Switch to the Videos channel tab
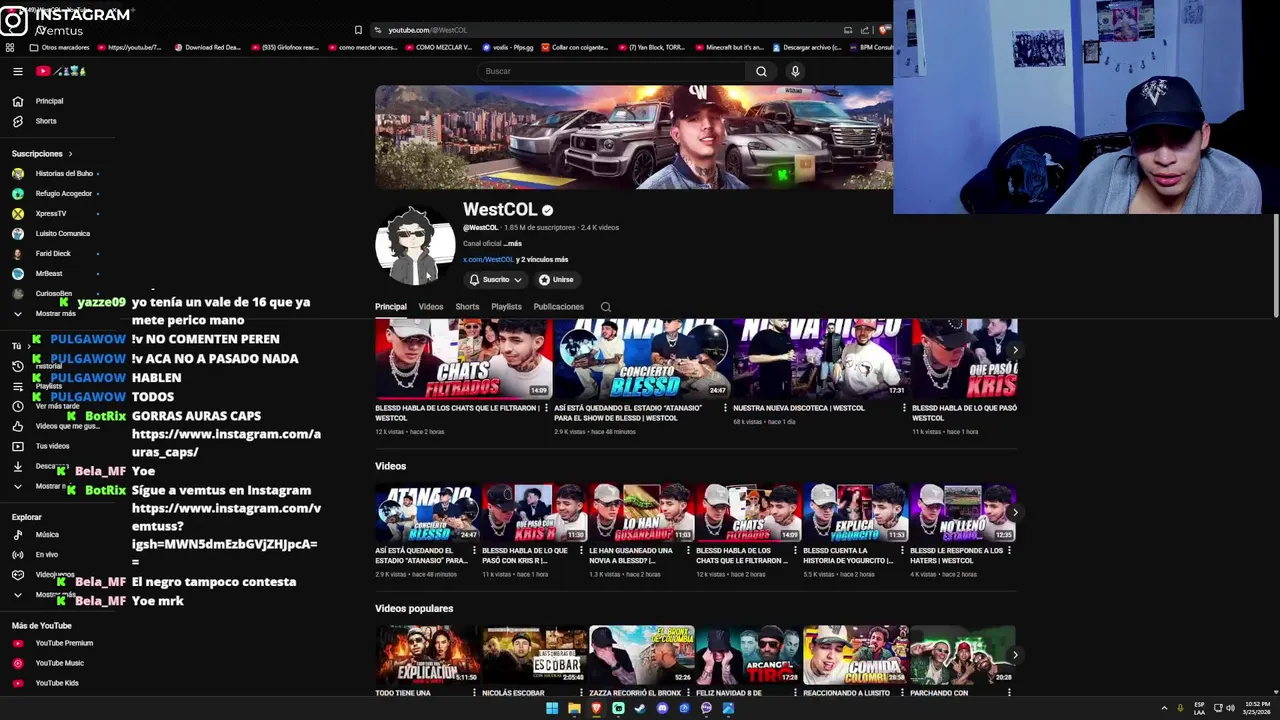This screenshot has height=720, width=1280. click(431, 307)
